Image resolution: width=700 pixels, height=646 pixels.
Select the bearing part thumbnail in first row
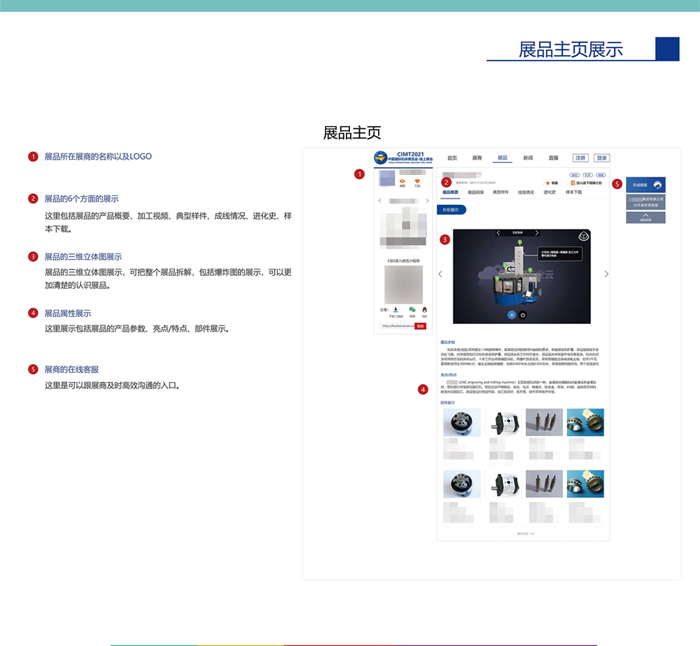[585, 422]
